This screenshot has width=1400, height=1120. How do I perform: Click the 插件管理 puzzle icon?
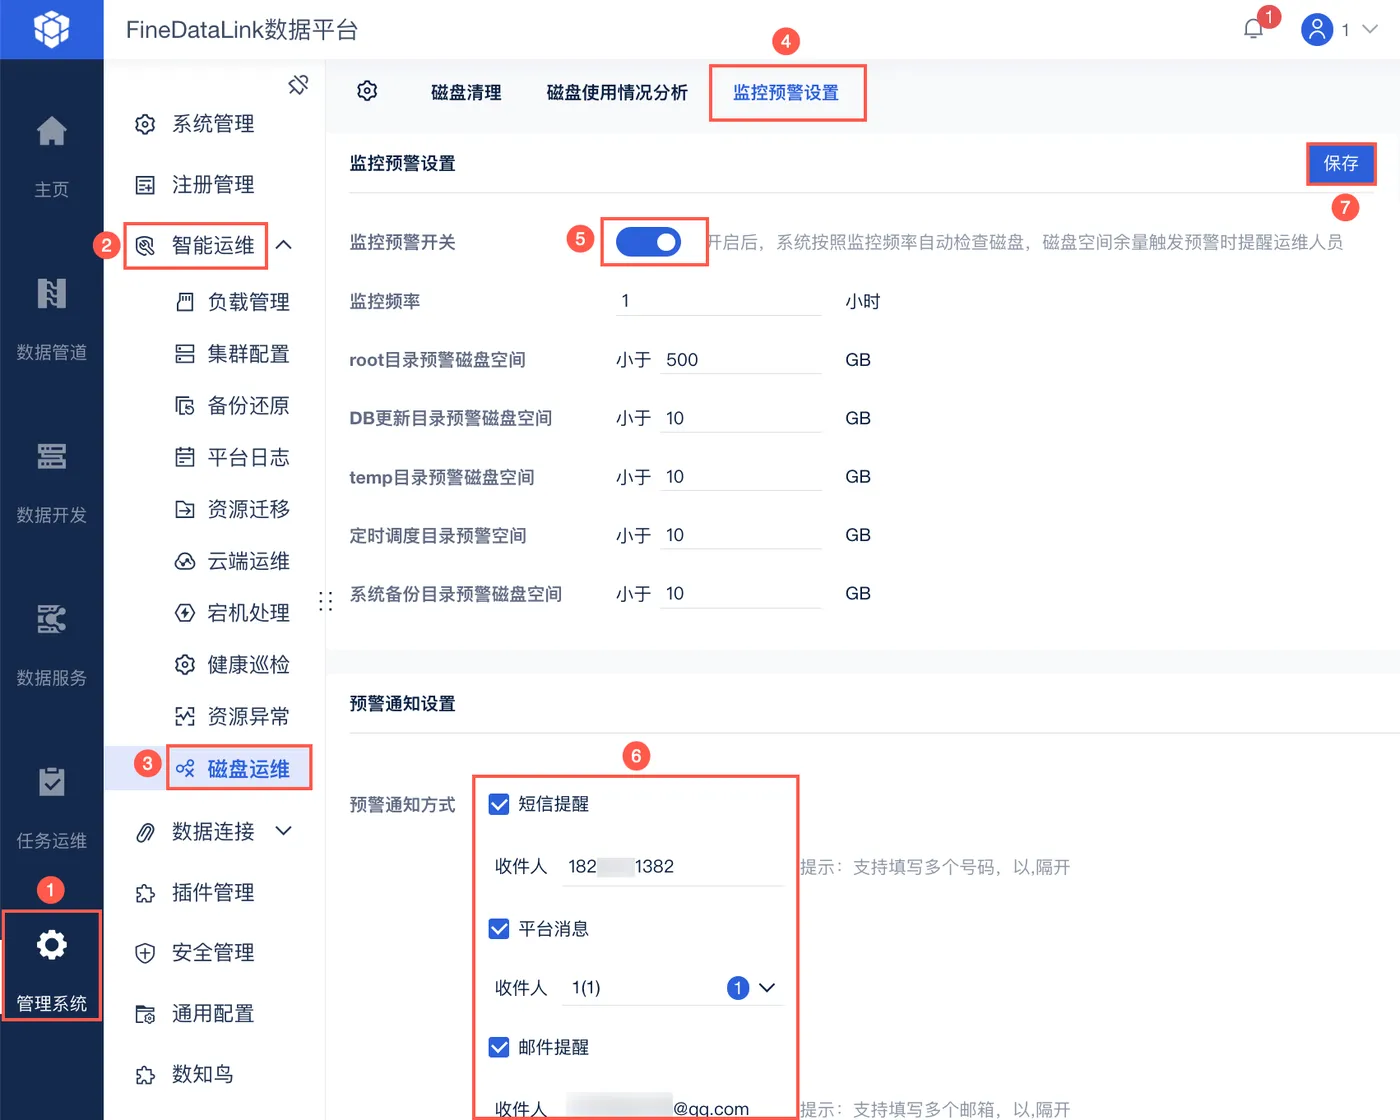pos(145,893)
